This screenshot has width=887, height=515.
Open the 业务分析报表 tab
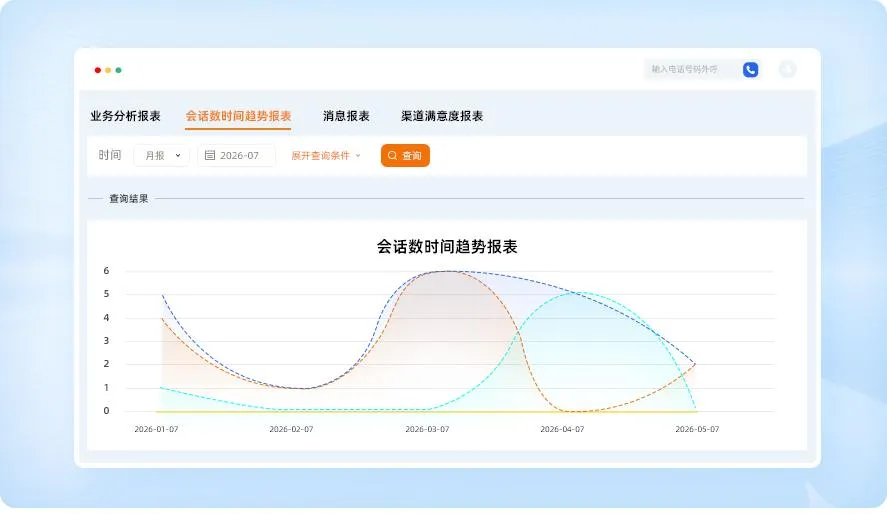[126, 116]
